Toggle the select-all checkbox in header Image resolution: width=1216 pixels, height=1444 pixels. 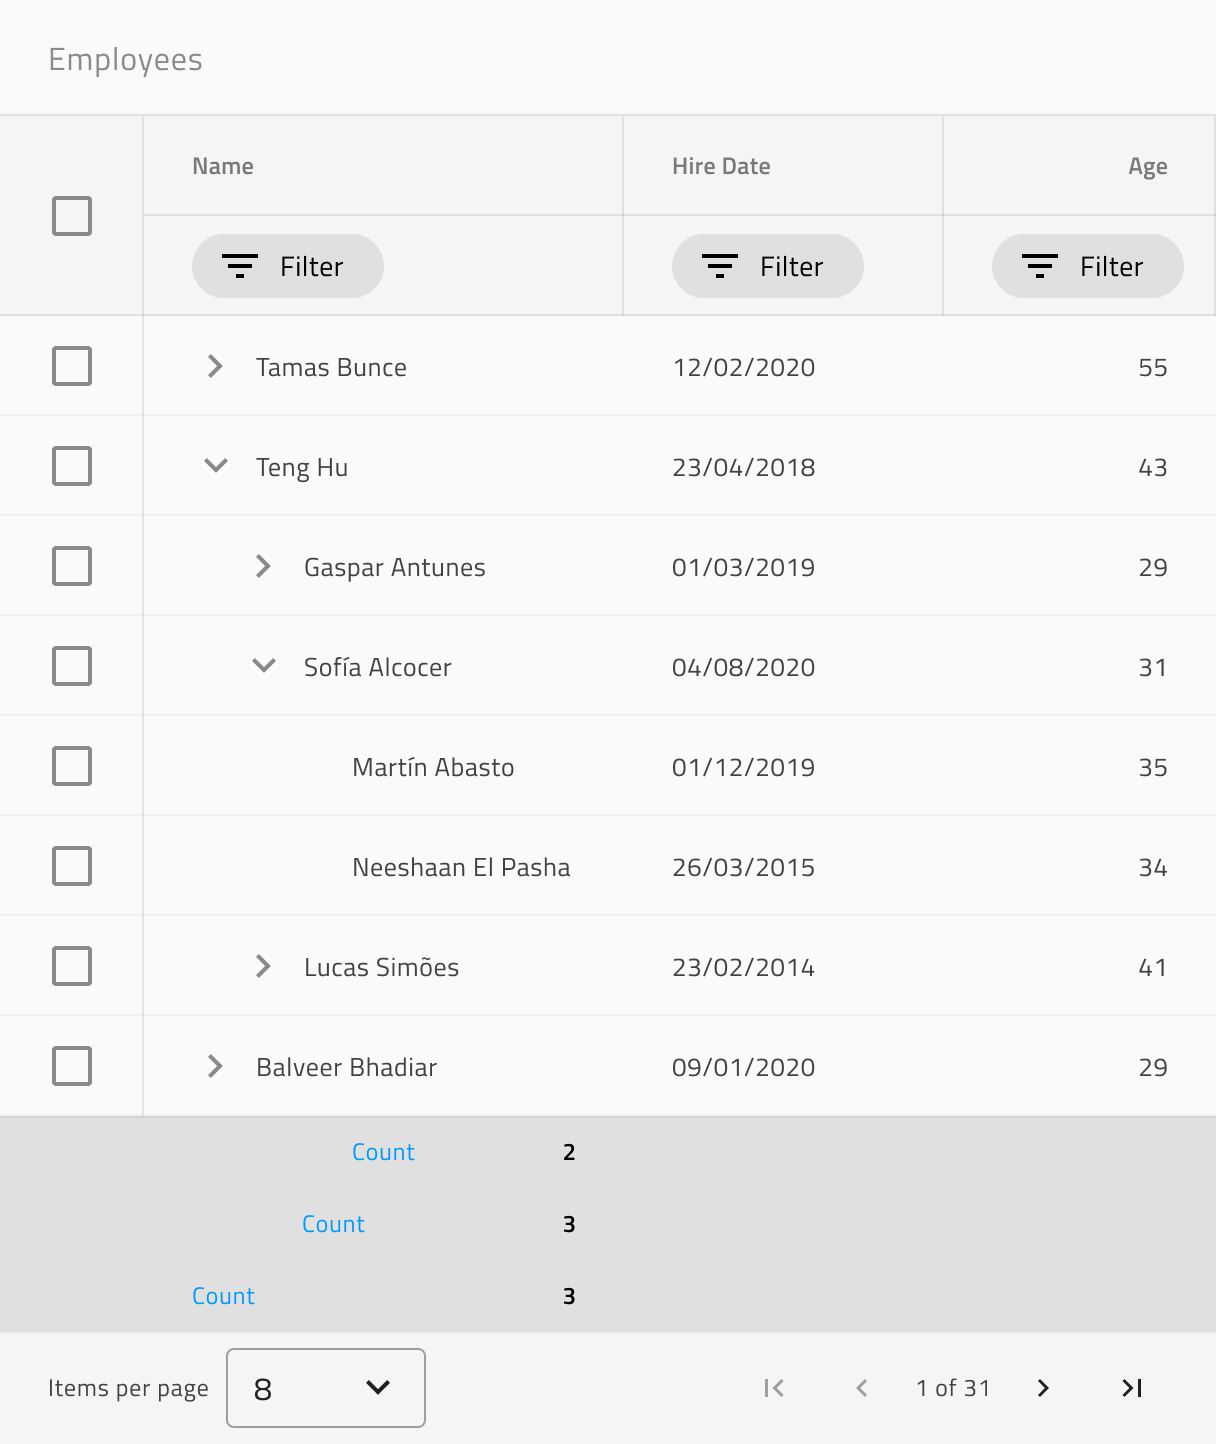tap(72, 216)
